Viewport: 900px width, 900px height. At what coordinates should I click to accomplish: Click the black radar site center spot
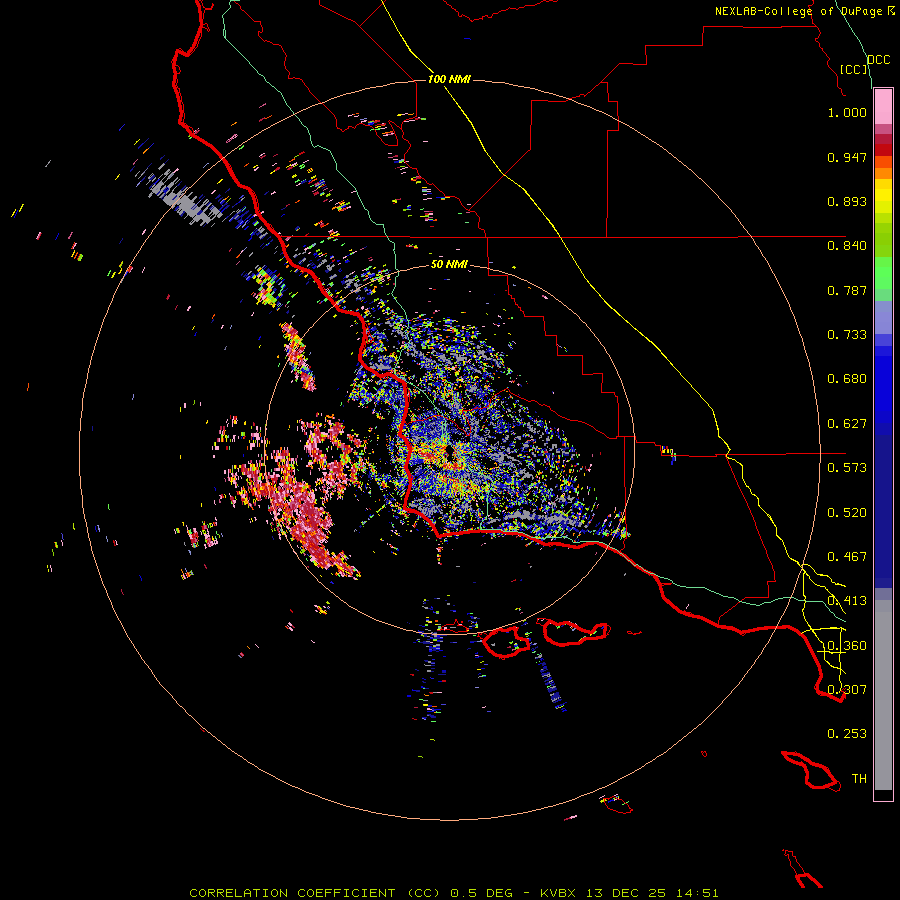tap(449, 454)
